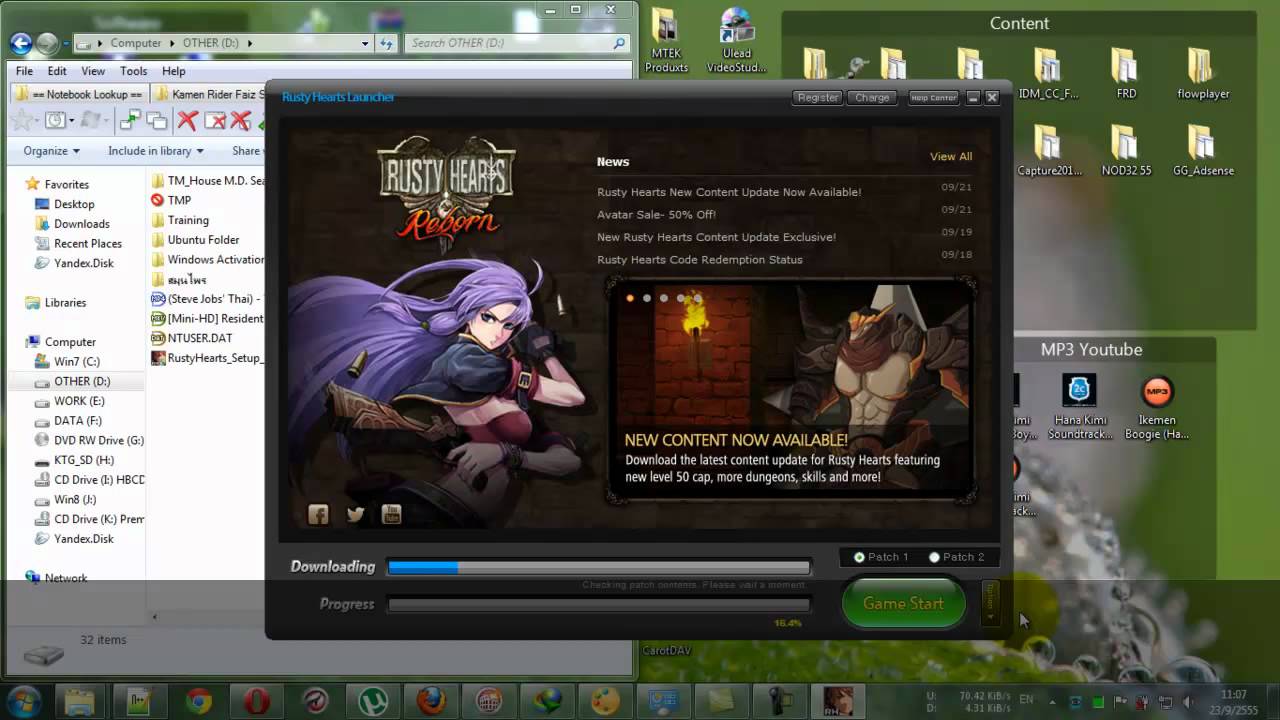Open the launcher's YouTube icon
This screenshot has width=1280, height=720.
[391, 515]
